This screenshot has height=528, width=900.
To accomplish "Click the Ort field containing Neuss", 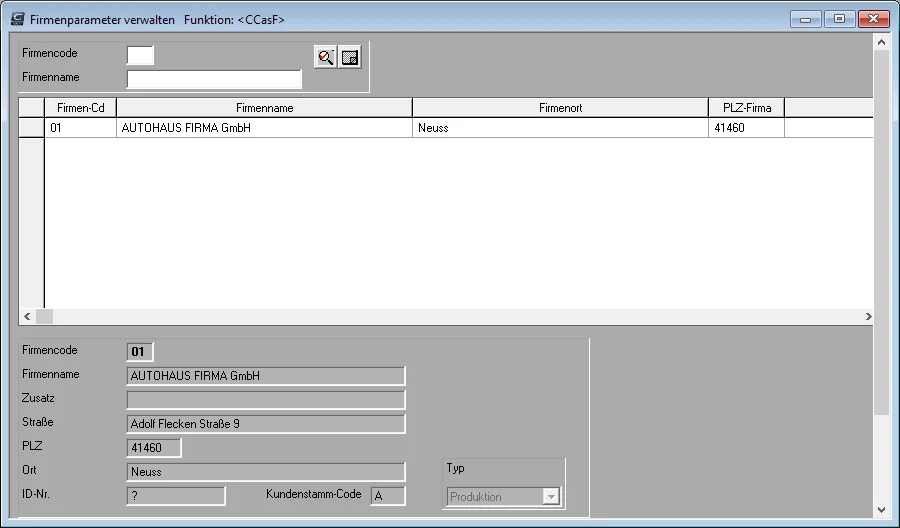I will click(x=266, y=472).
